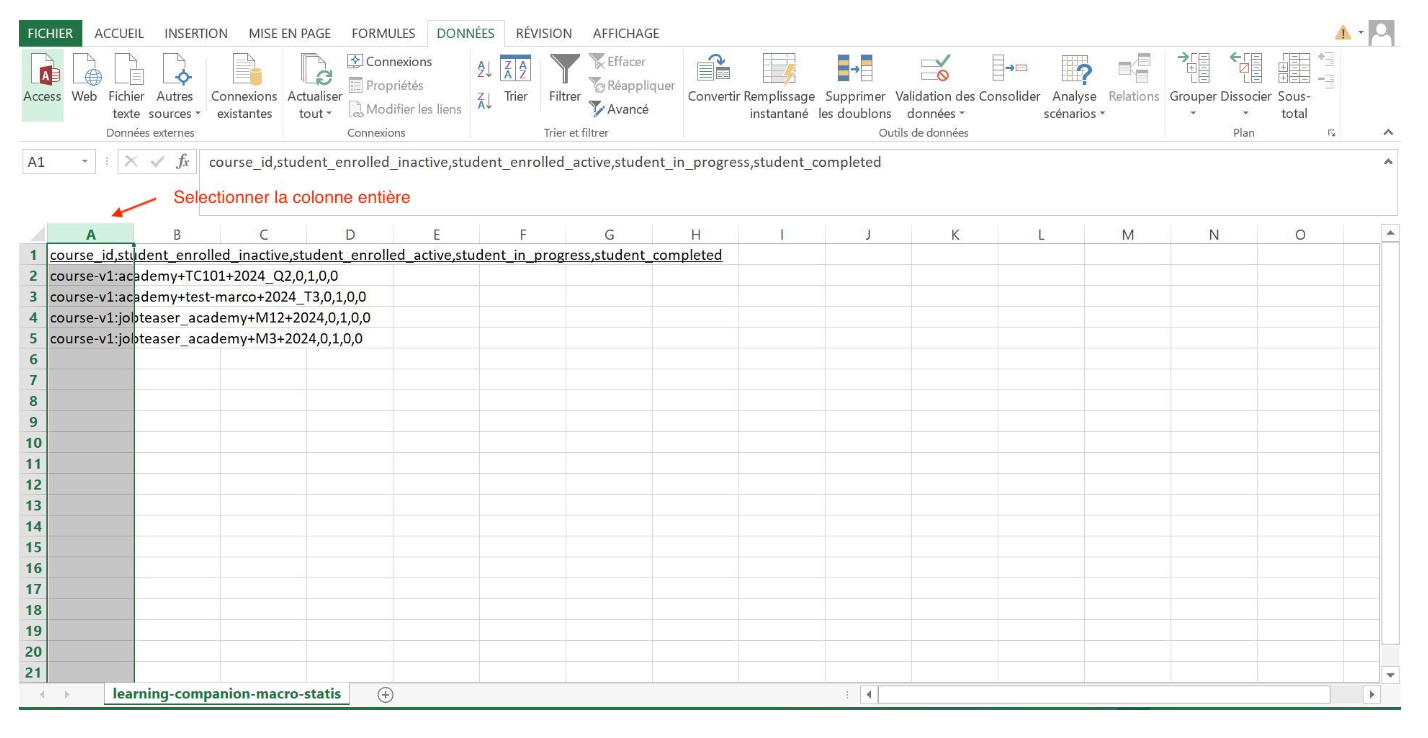
Task: Click the fx insert function icon
Action: pos(183,162)
